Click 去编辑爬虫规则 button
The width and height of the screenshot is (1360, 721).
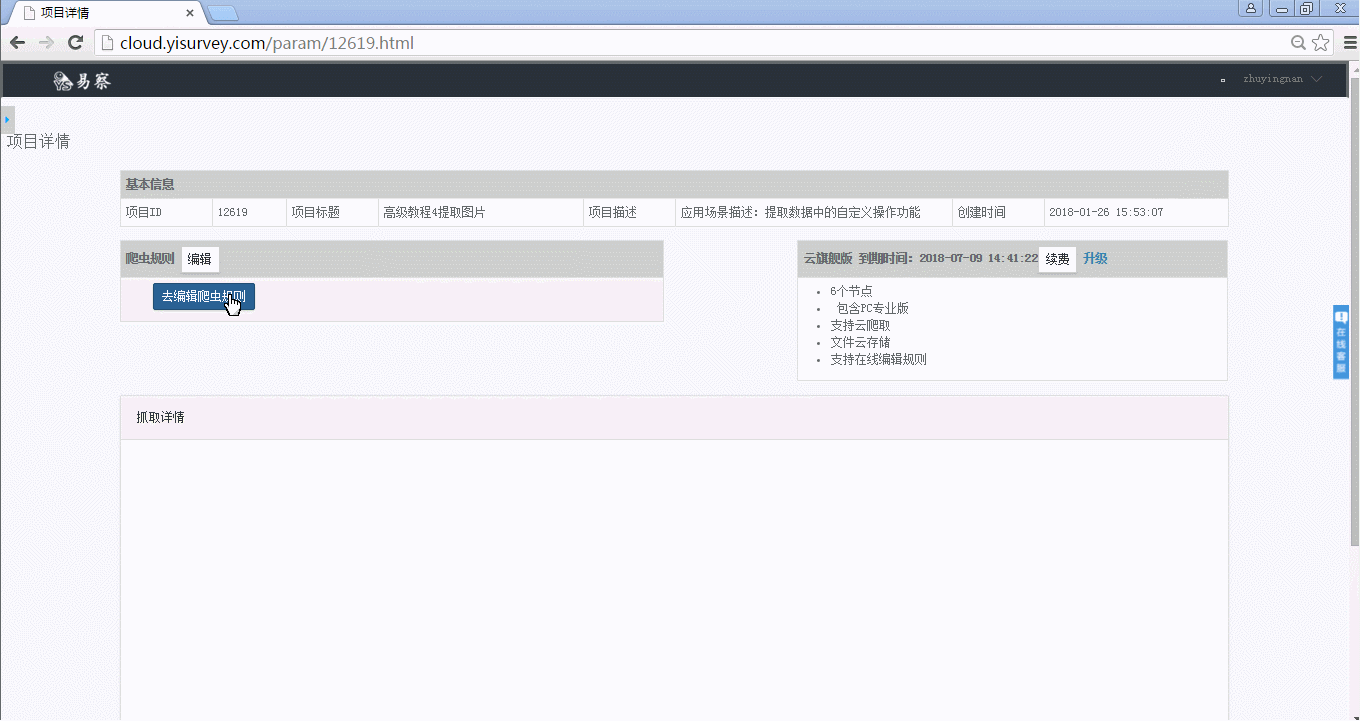(x=203, y=297)
